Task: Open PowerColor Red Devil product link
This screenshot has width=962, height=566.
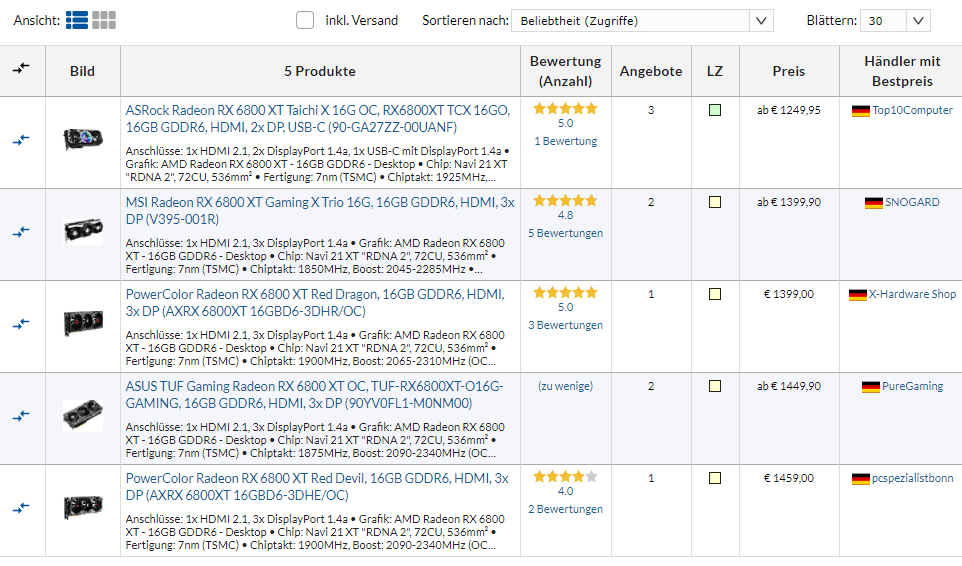Action: click(317, 487)
